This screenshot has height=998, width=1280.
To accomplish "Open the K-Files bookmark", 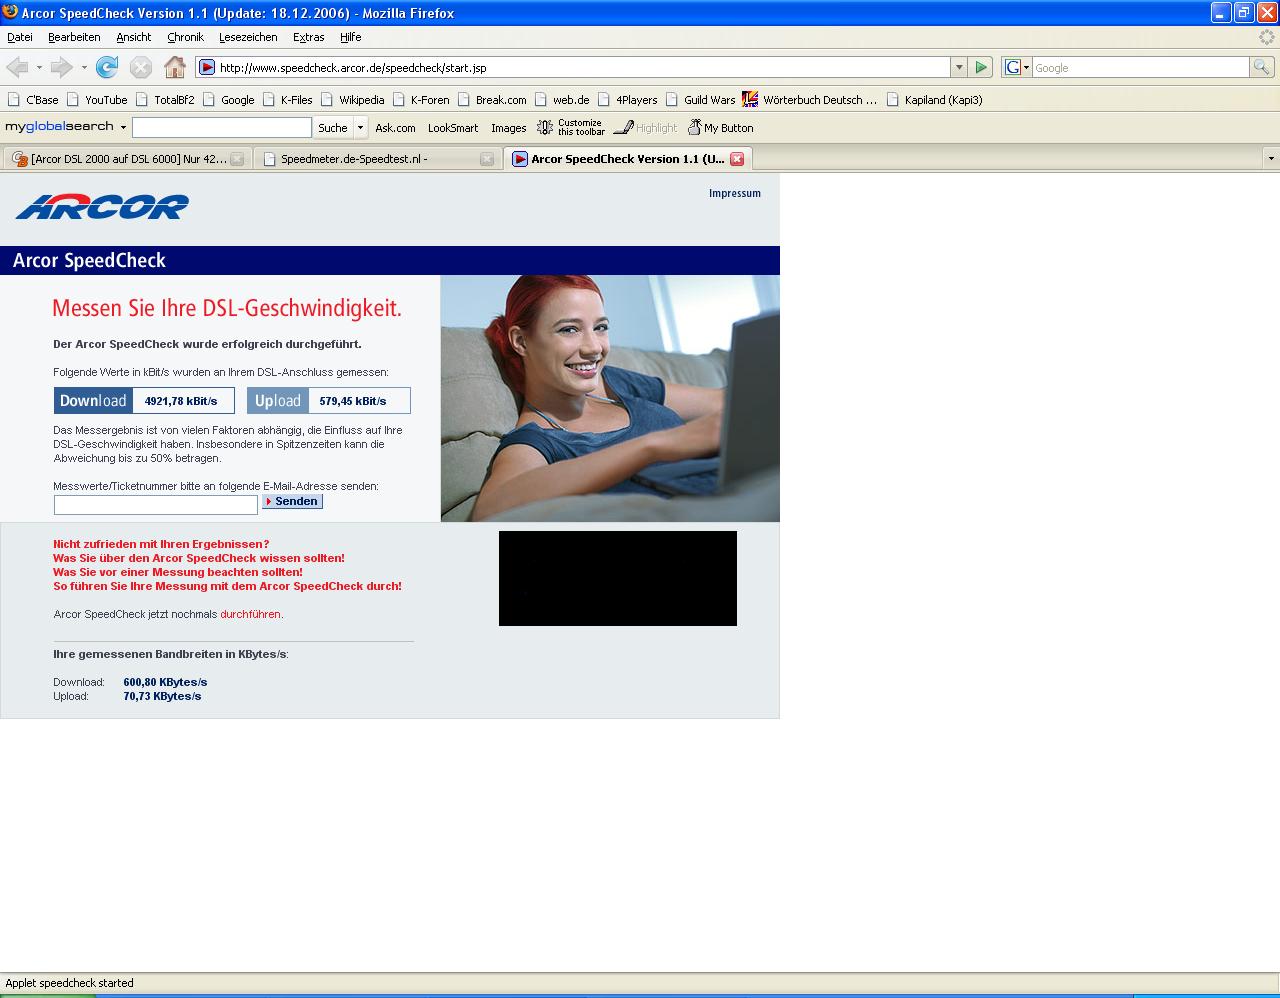I will point(288,100).
